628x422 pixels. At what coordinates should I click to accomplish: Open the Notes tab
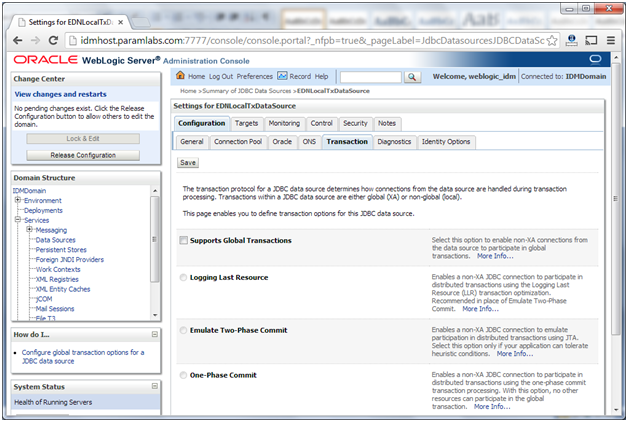tap(387, 123)
